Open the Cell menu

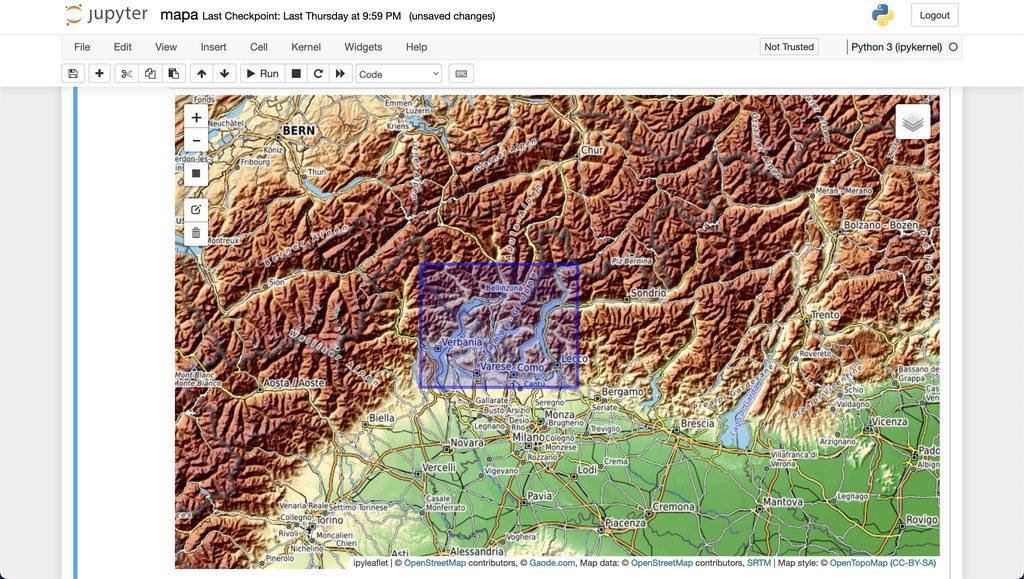[259, 47]
